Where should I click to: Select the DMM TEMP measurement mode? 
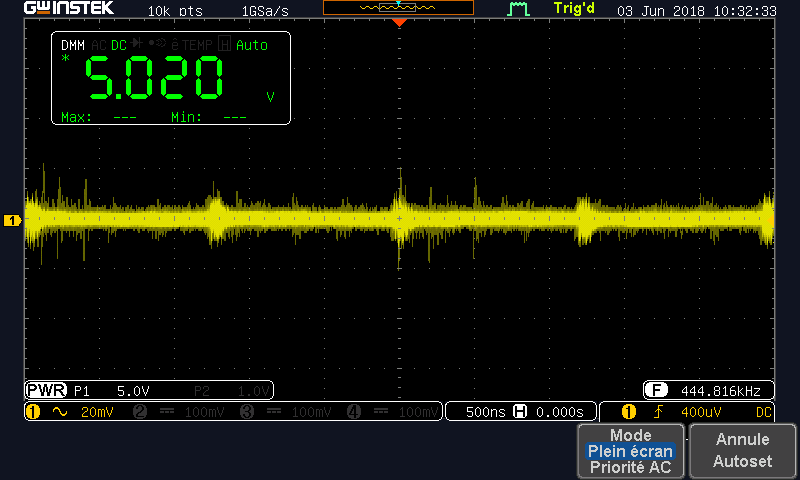(x=197, y=45)
